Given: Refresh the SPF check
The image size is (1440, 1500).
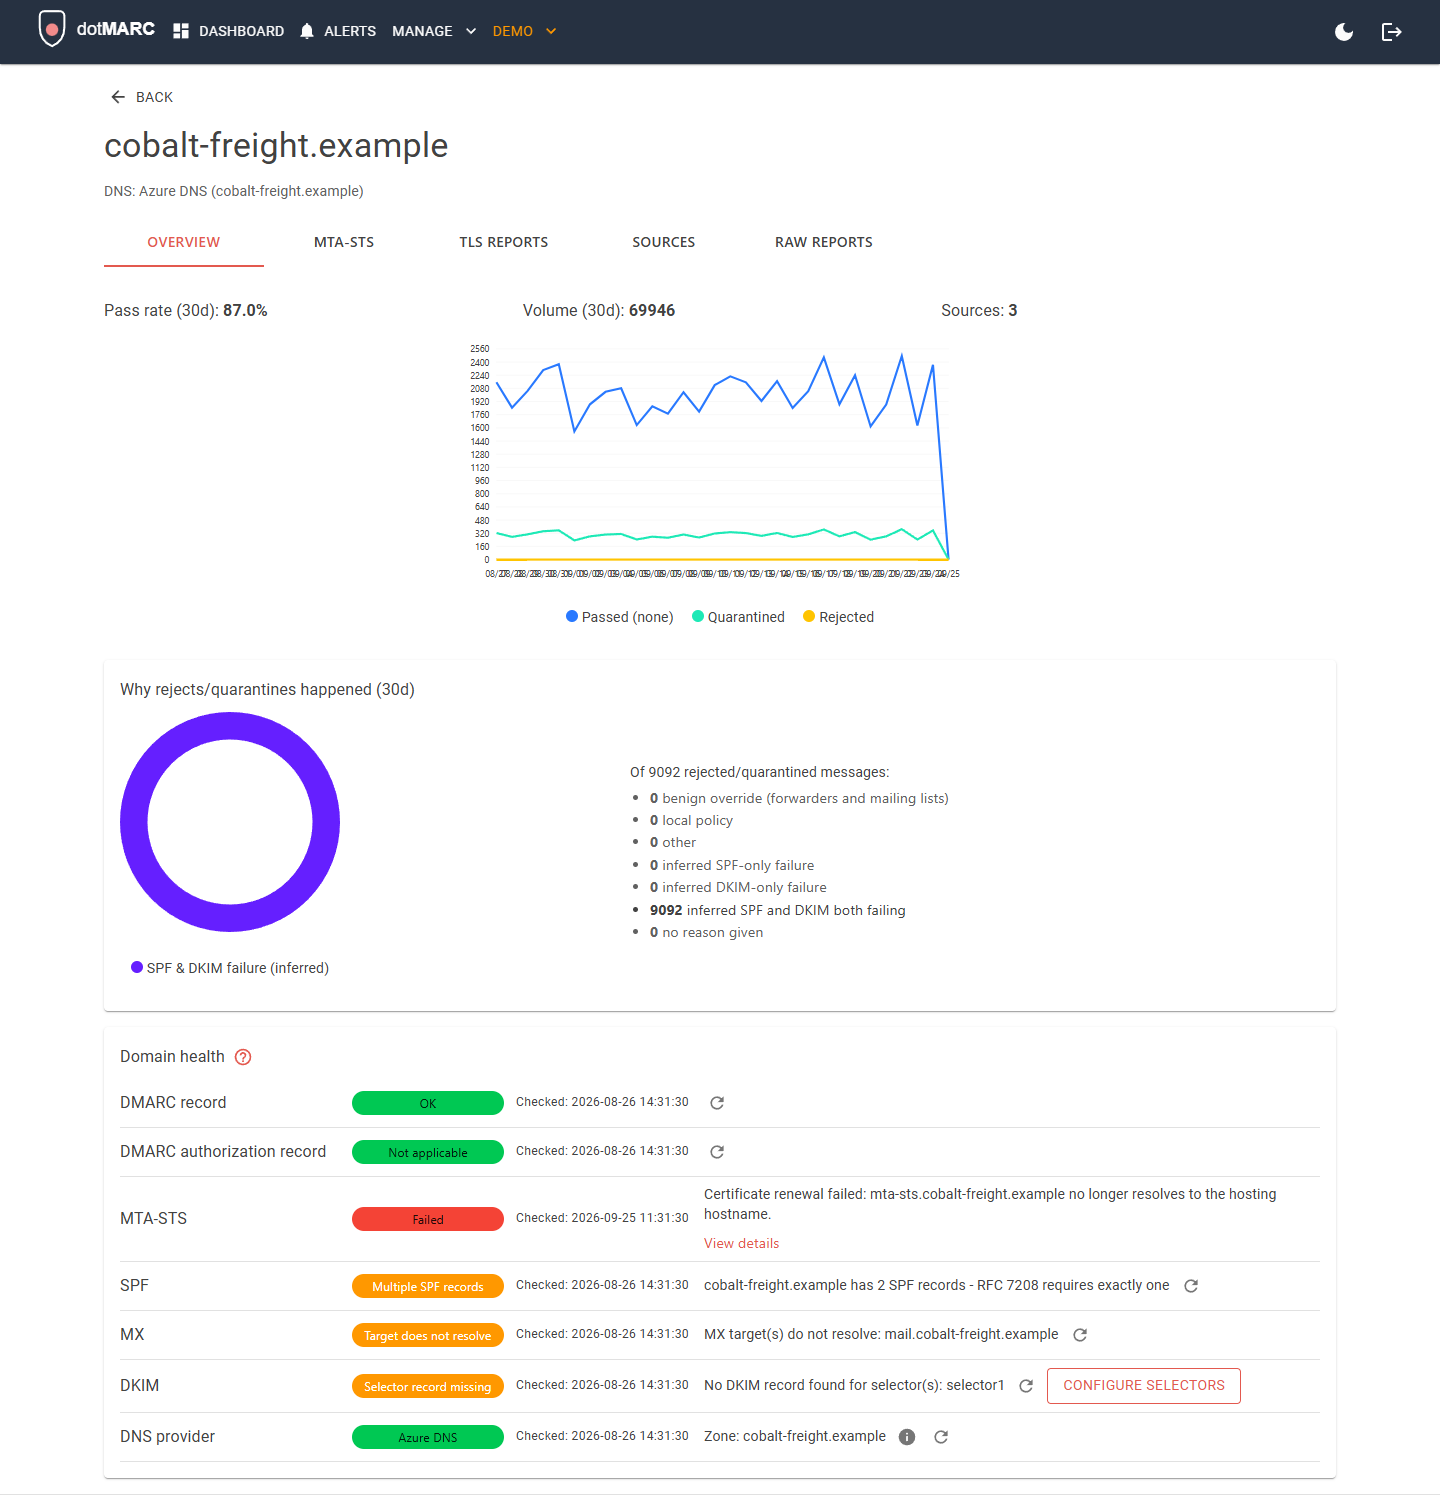Looking at the screenshot, I should coord(1191,1286).
